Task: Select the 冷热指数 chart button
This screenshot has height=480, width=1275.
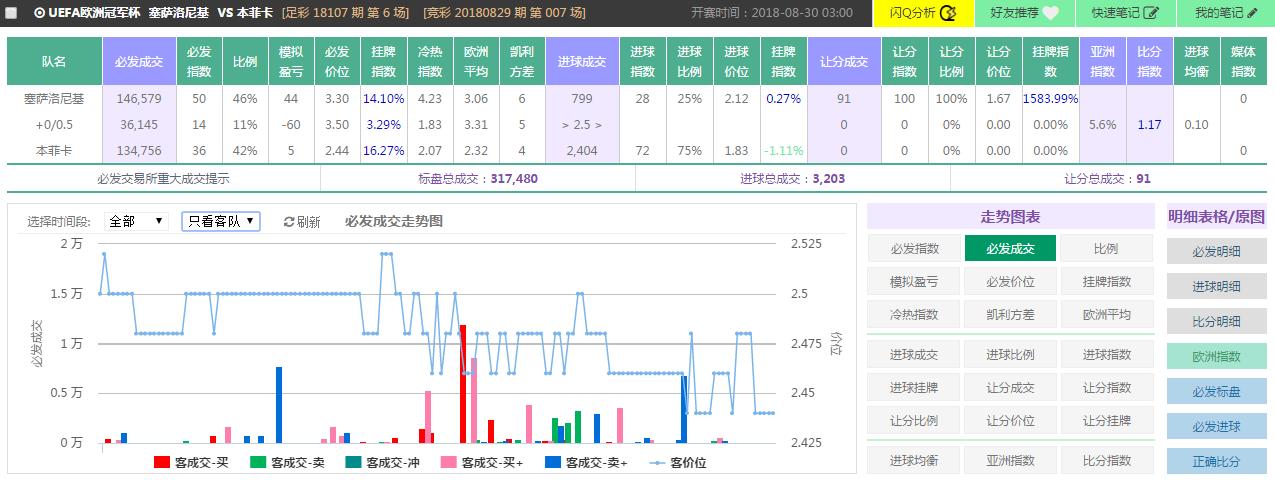Action: click(x=914, y=314)
